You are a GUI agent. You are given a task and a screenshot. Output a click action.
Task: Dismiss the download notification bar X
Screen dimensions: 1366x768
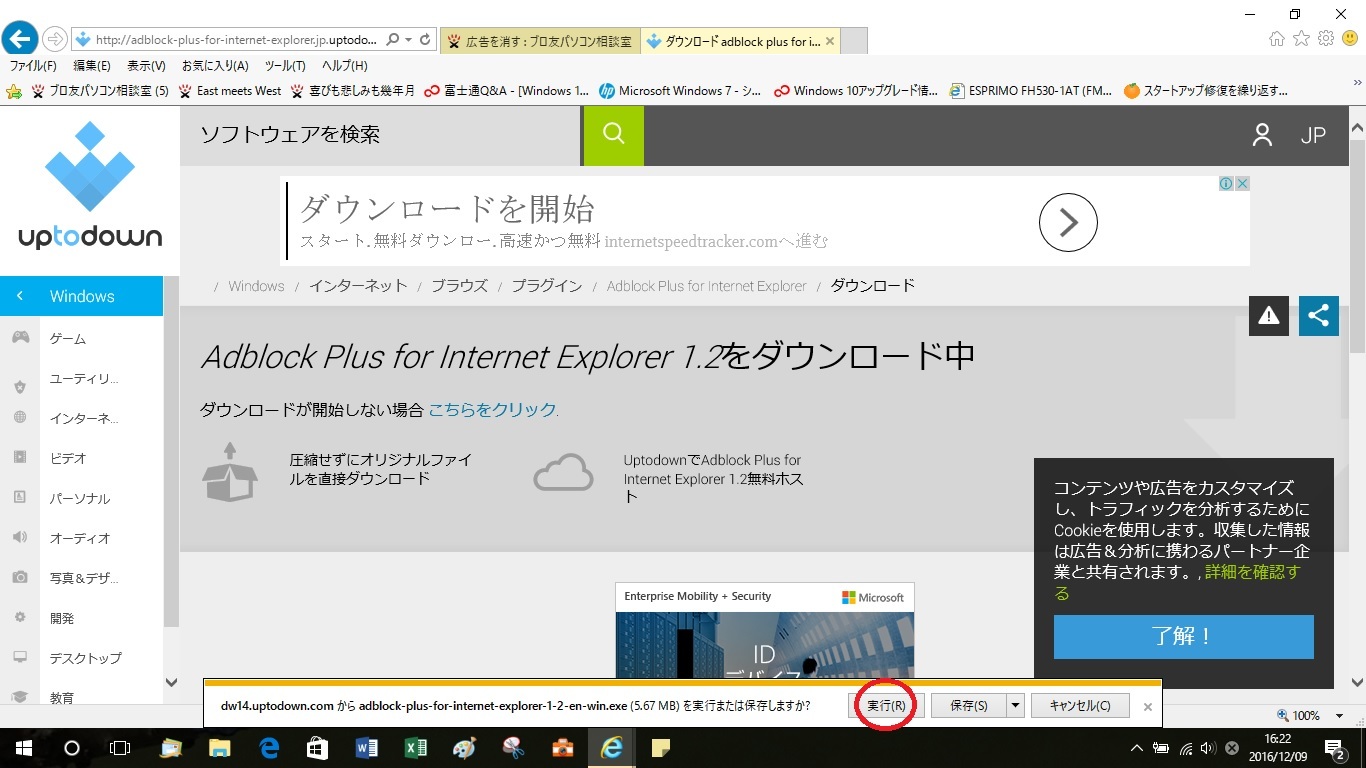pos(1148,706)
